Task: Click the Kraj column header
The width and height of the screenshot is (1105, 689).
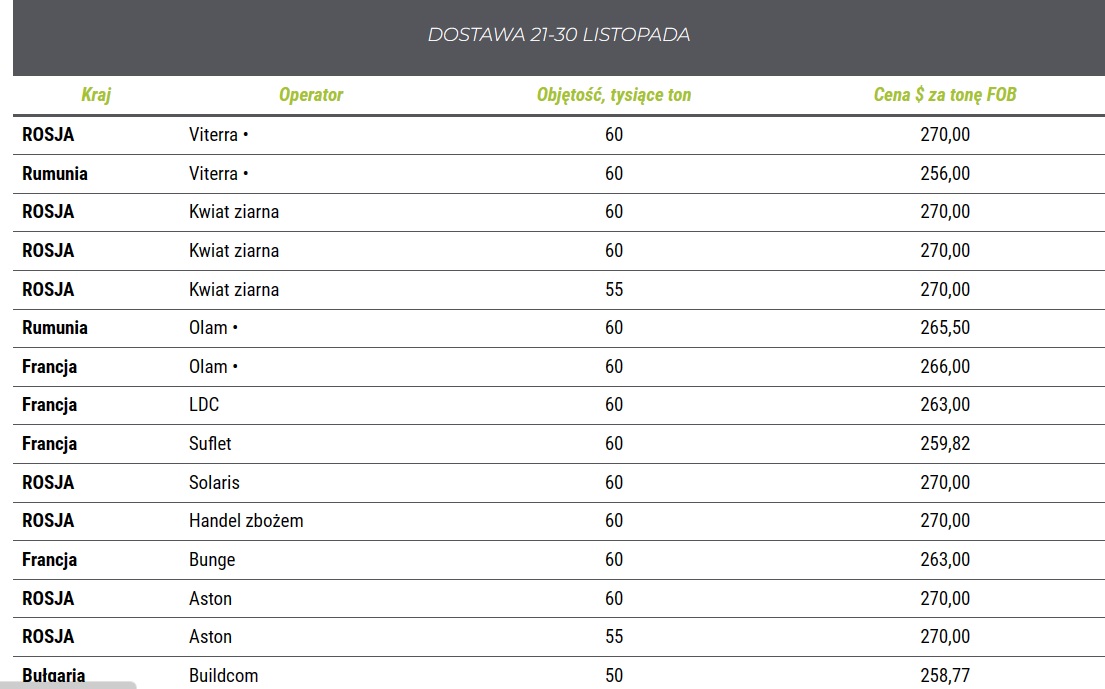Action: pos(96,95)
